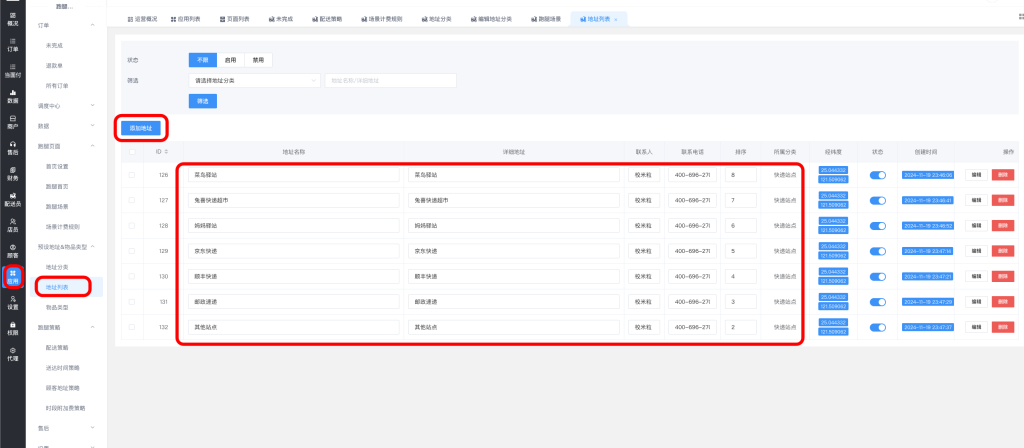Select the 应用 icon in sidebar
1024x448 pixels.
(x=13, y=276)
